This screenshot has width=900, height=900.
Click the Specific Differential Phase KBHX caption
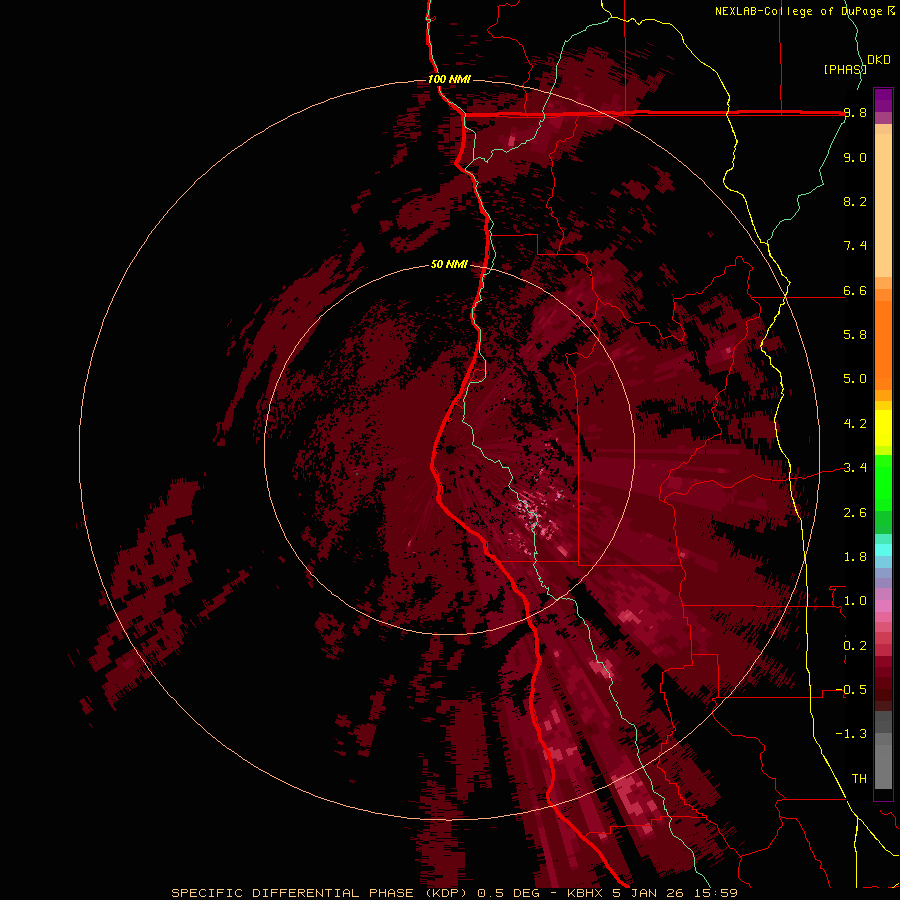click(455, 893)
